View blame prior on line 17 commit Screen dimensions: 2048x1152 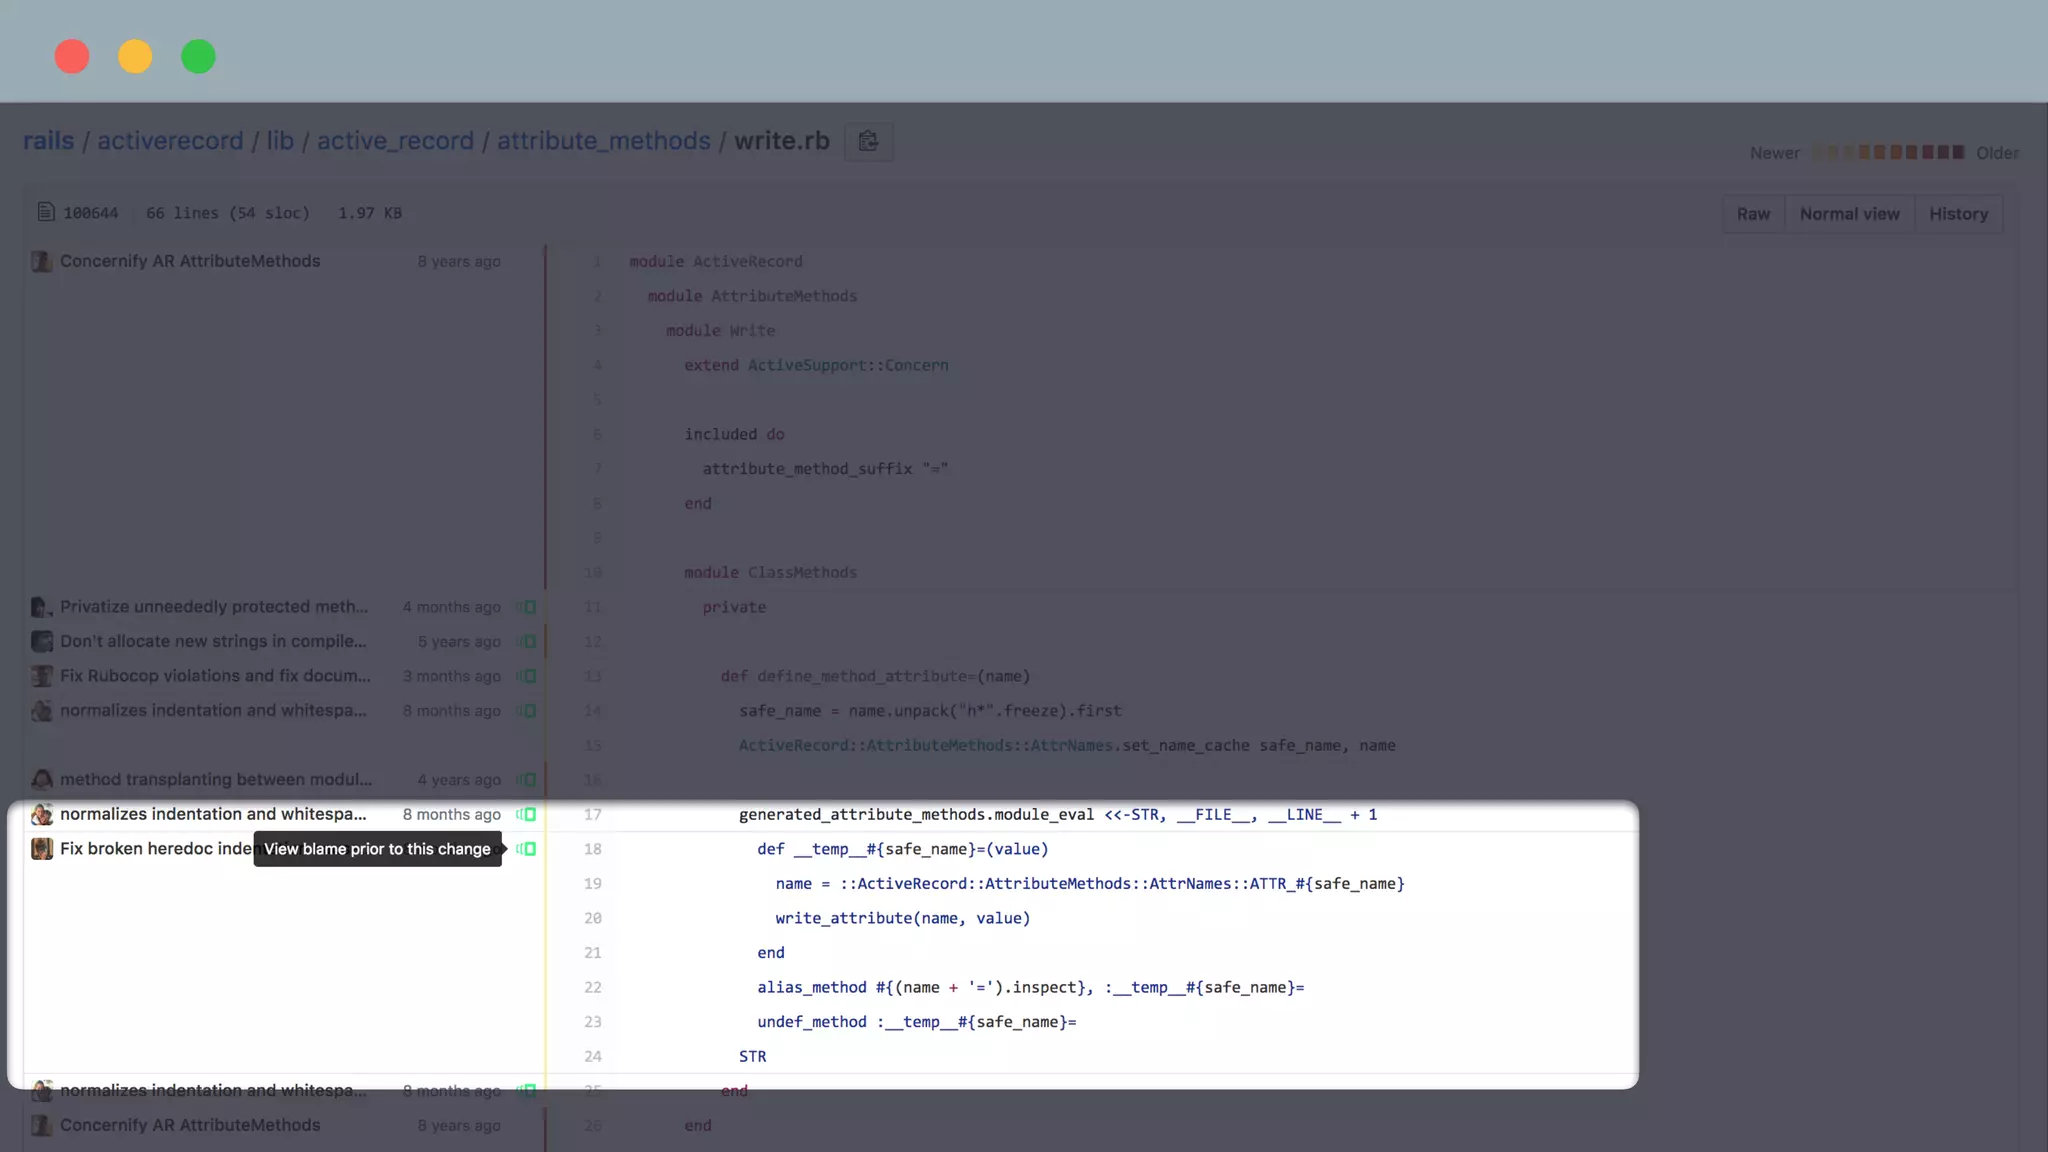click(x=527, y=815)
